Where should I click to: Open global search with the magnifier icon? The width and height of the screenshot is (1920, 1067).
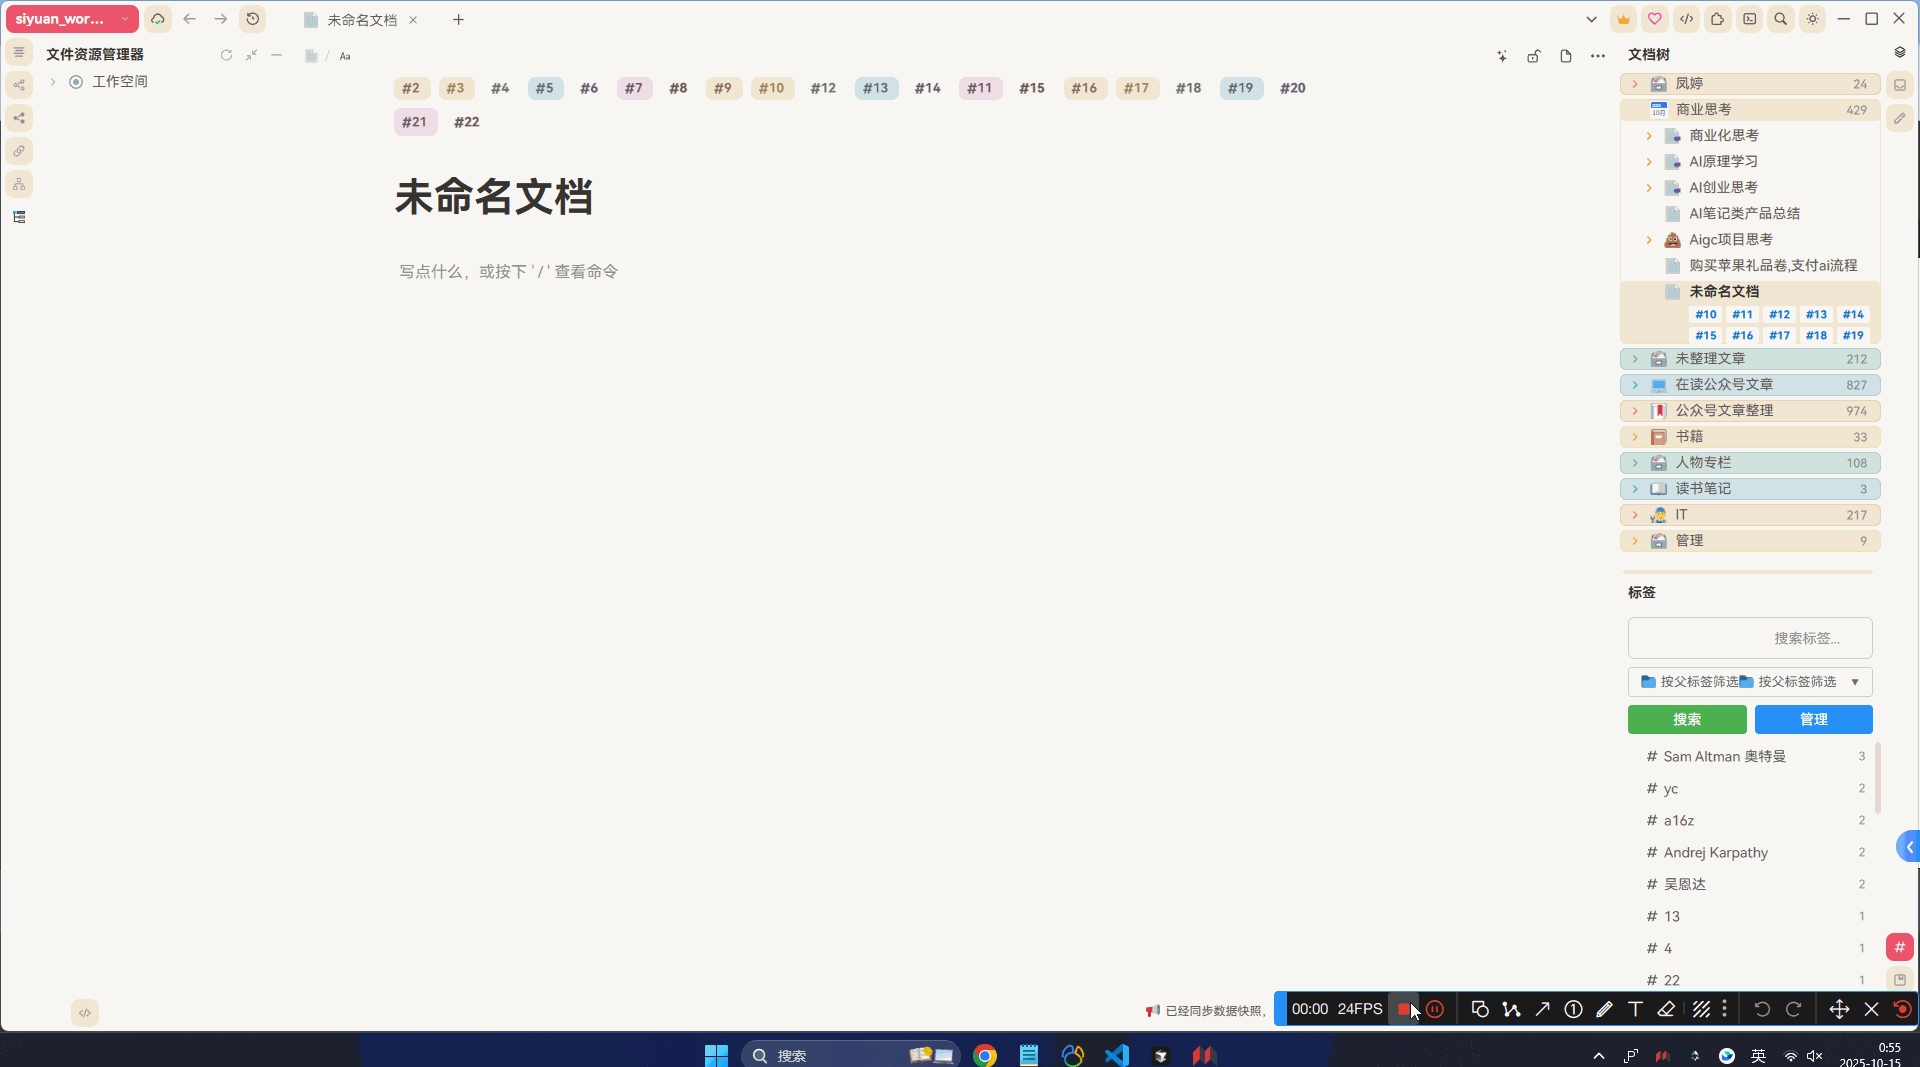click(1781, 18)
